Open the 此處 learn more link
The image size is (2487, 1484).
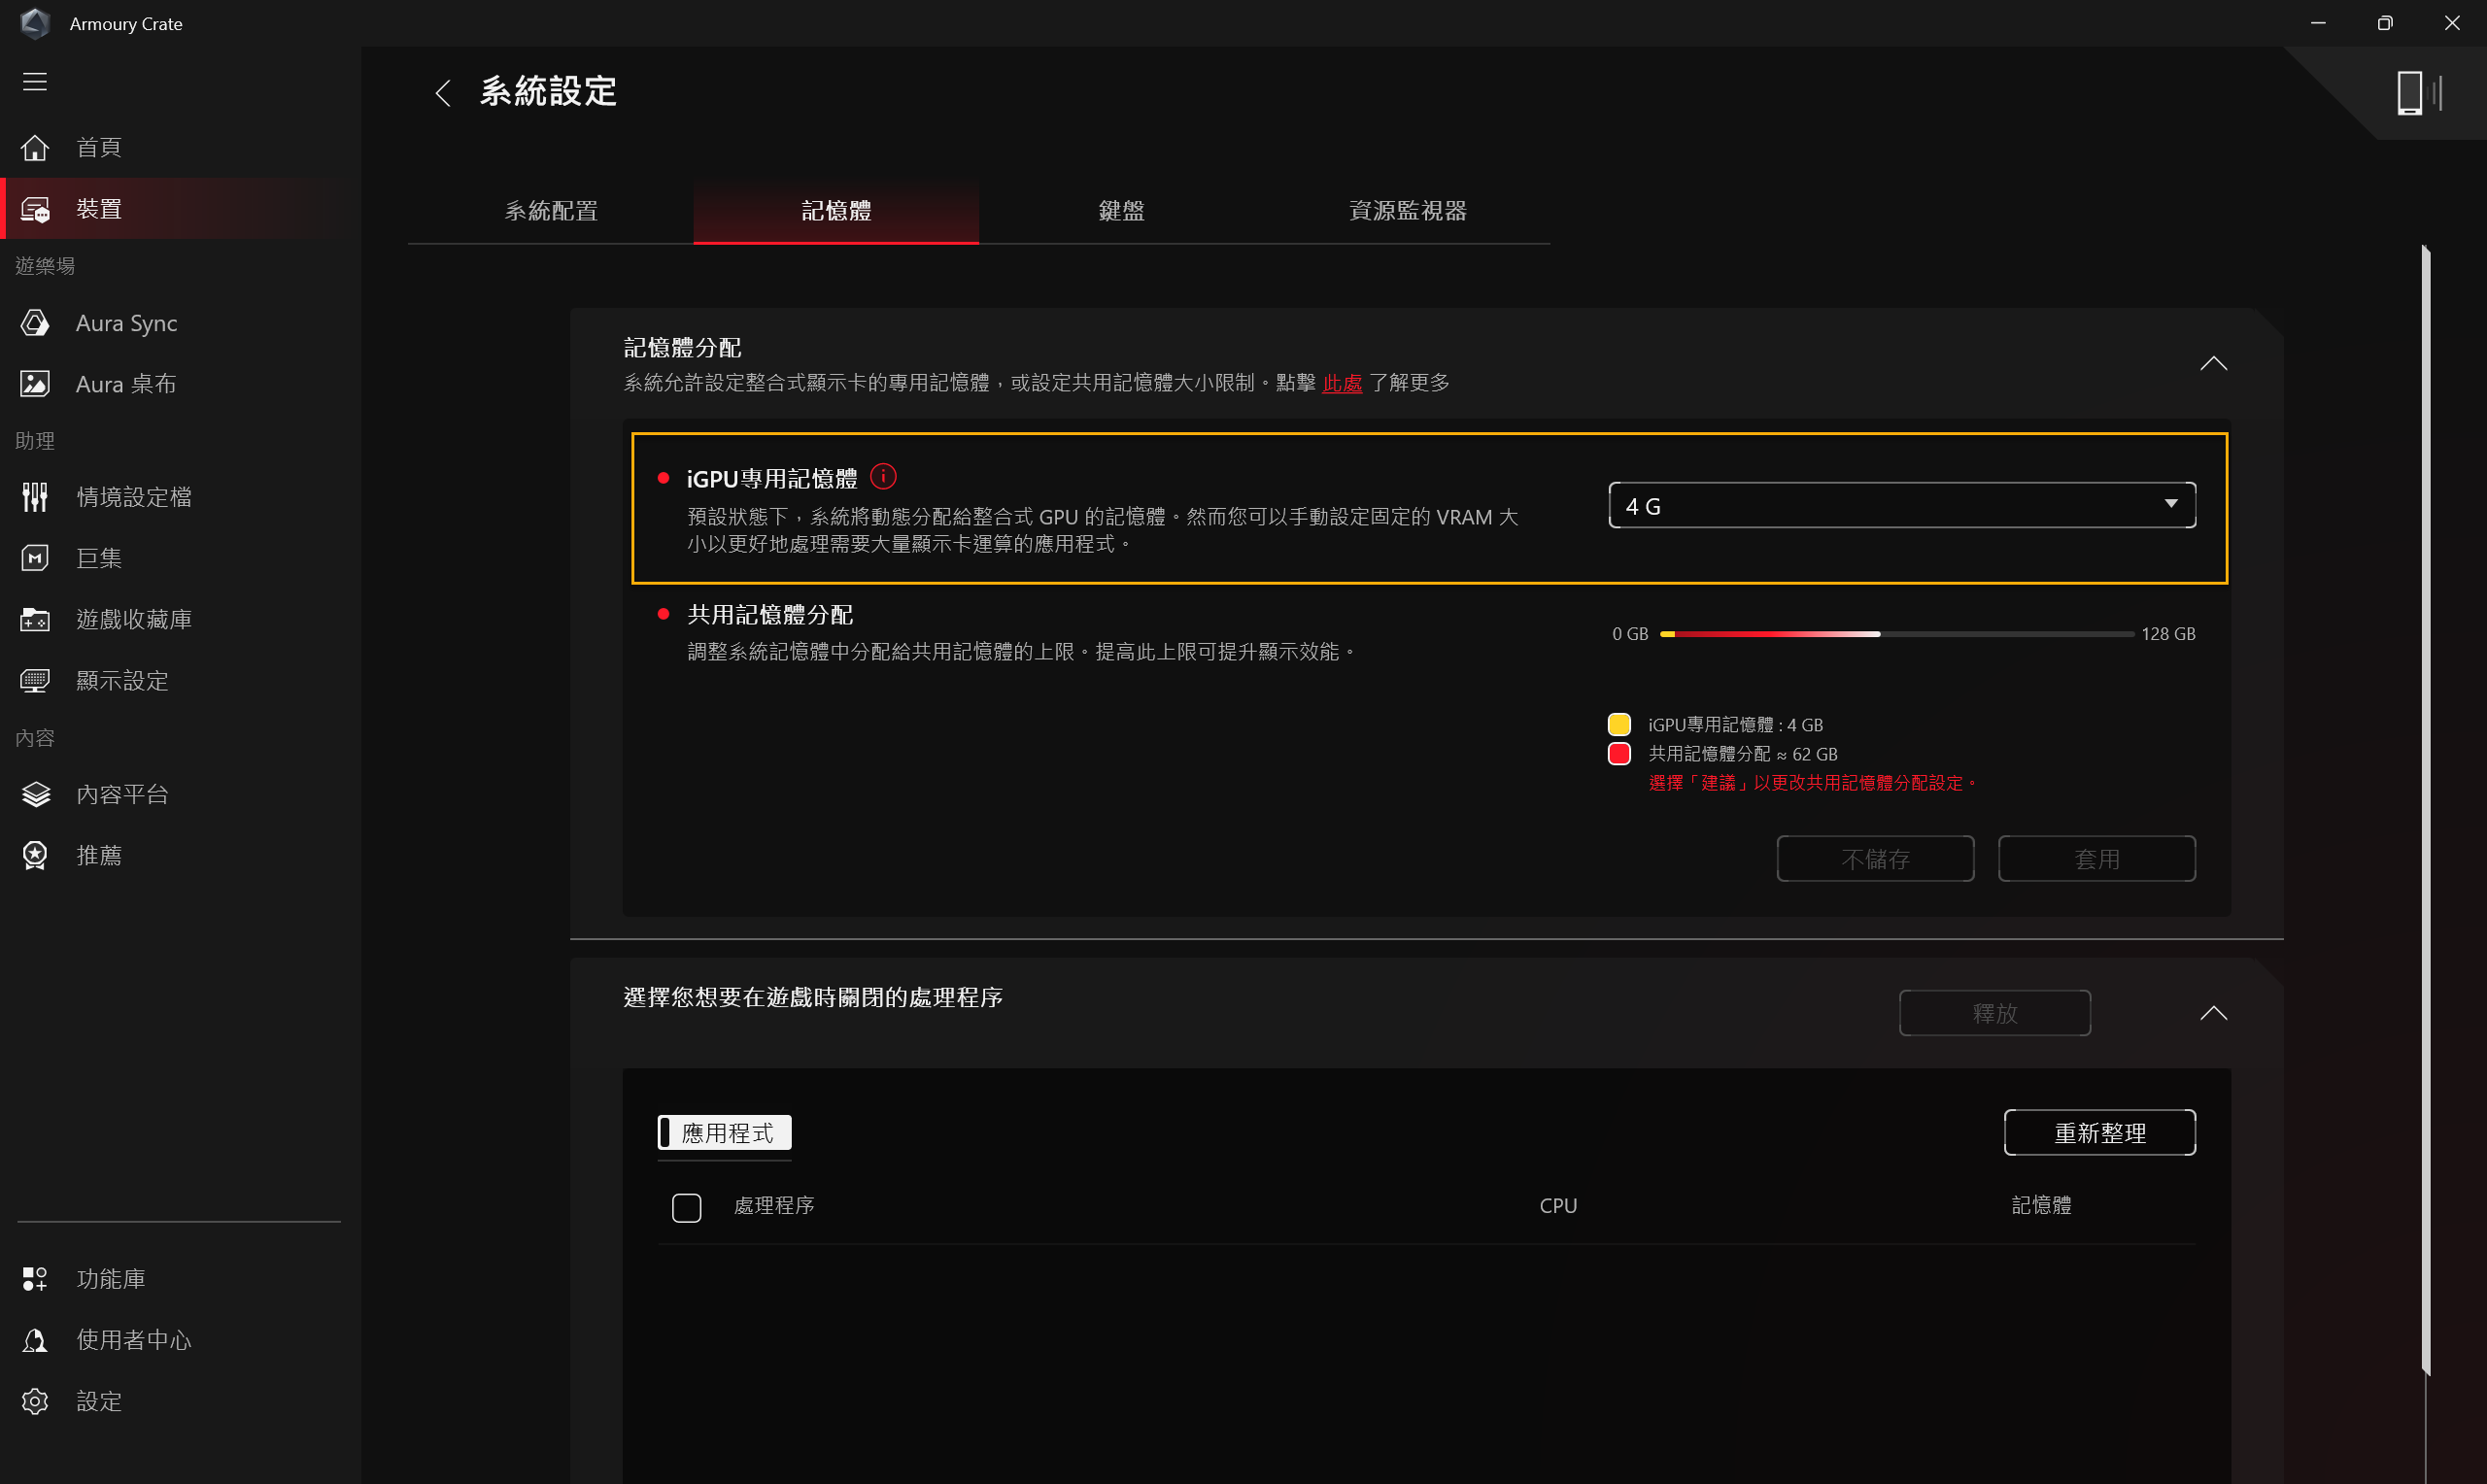pyautogui.click(x=1342, y=383)
